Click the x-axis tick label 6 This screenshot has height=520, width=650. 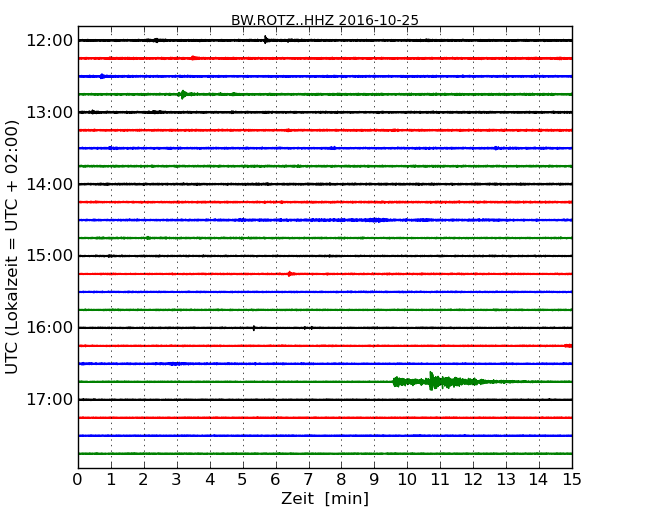(x=276, y=480)
